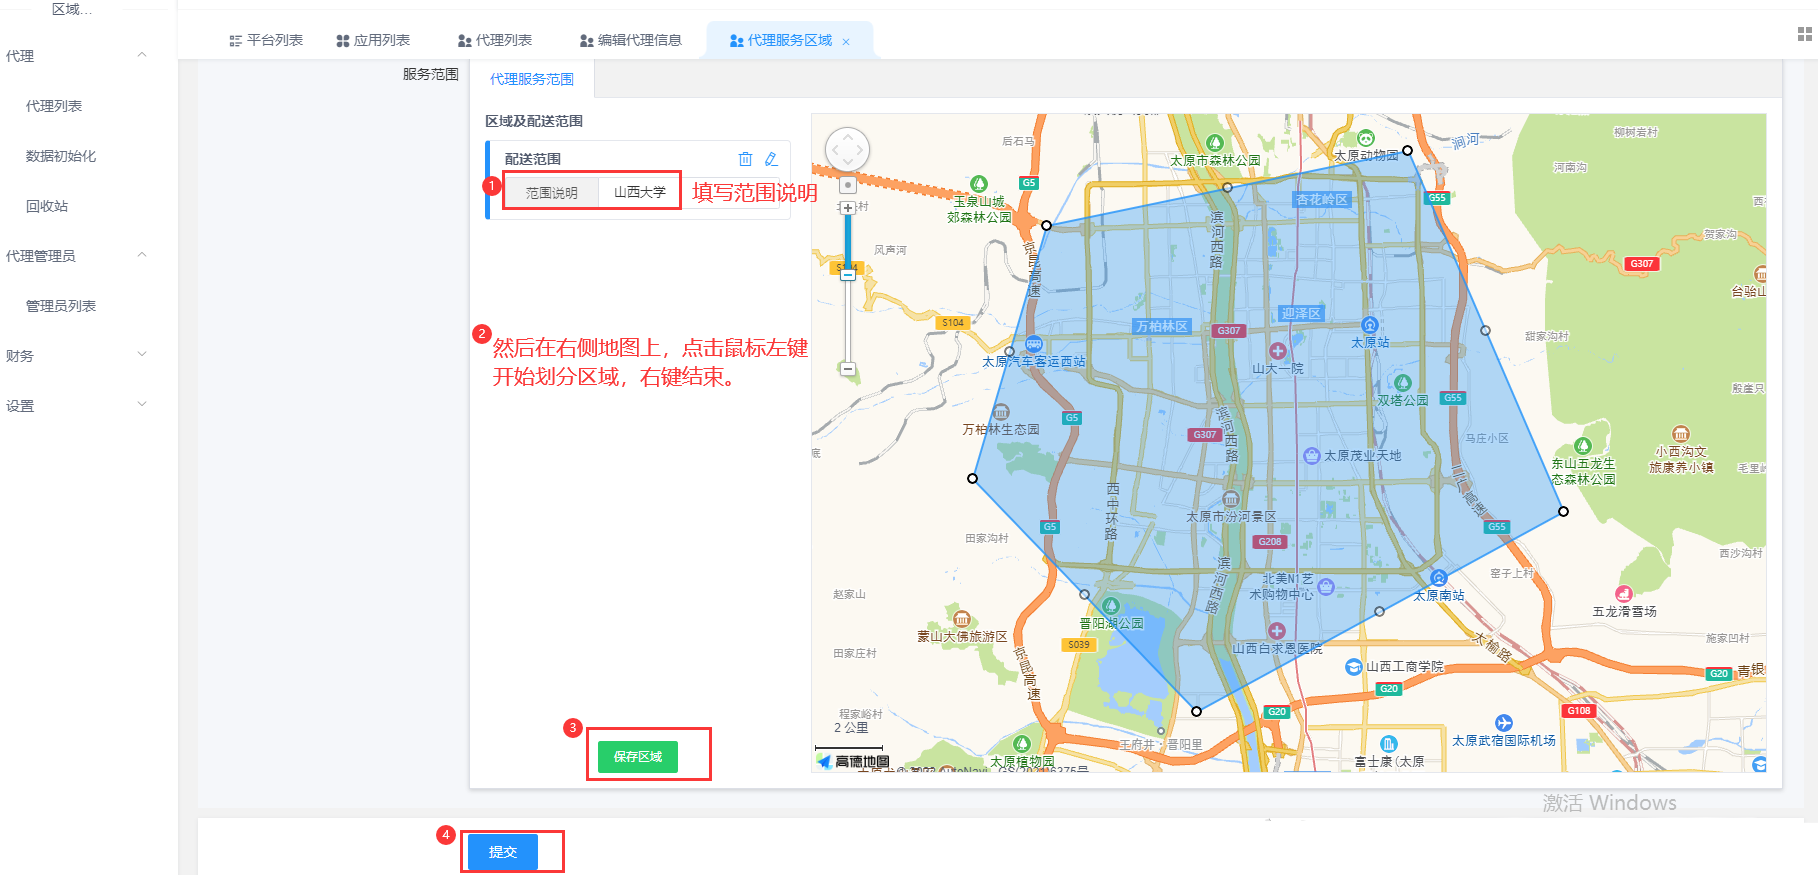Open 管理员列表 in the sidebar
Image resolution: width=1818 pixels, height=875 pixels.
[x=61, y=306]
